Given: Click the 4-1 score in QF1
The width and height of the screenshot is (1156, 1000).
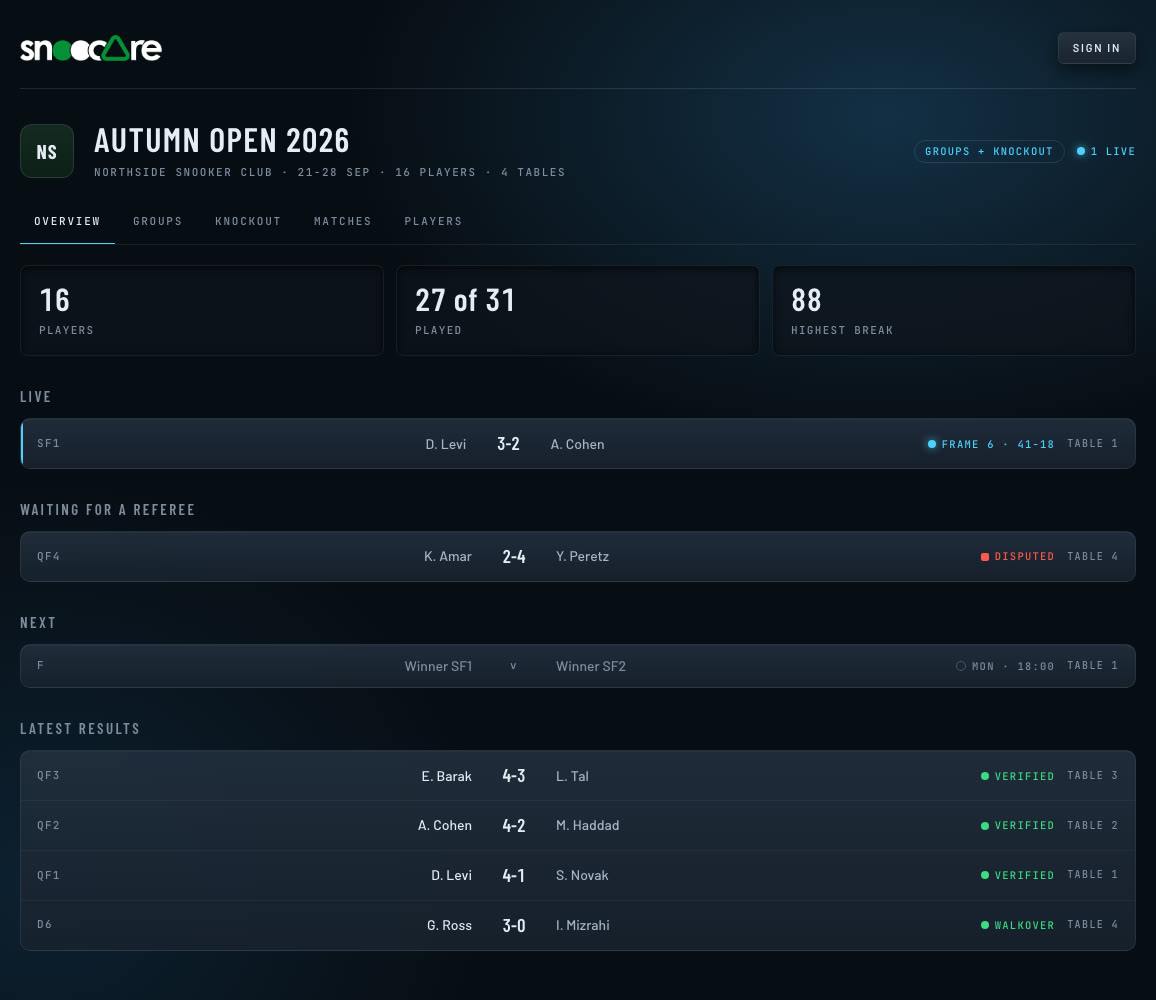Looking at the screenshot, I should 514,875.
